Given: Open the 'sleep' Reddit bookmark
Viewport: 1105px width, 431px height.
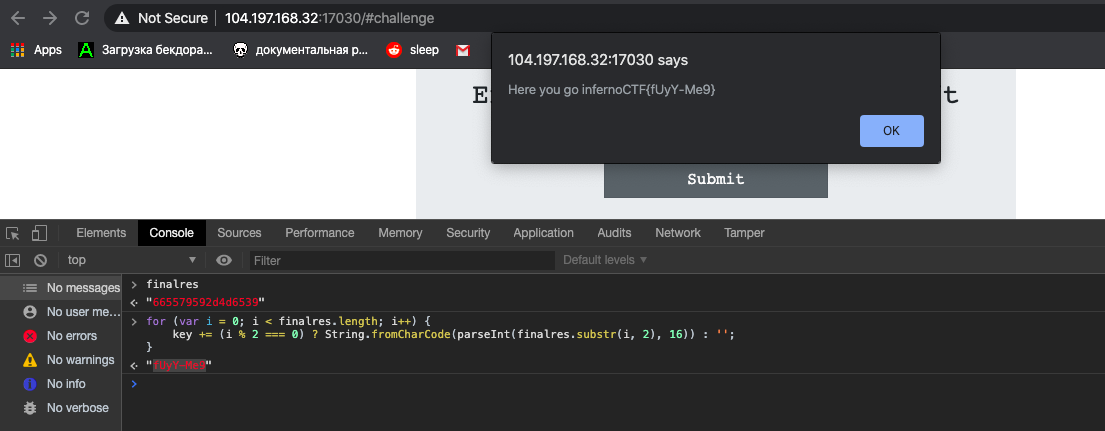Looking at the screenshot, I should (413, 50).
